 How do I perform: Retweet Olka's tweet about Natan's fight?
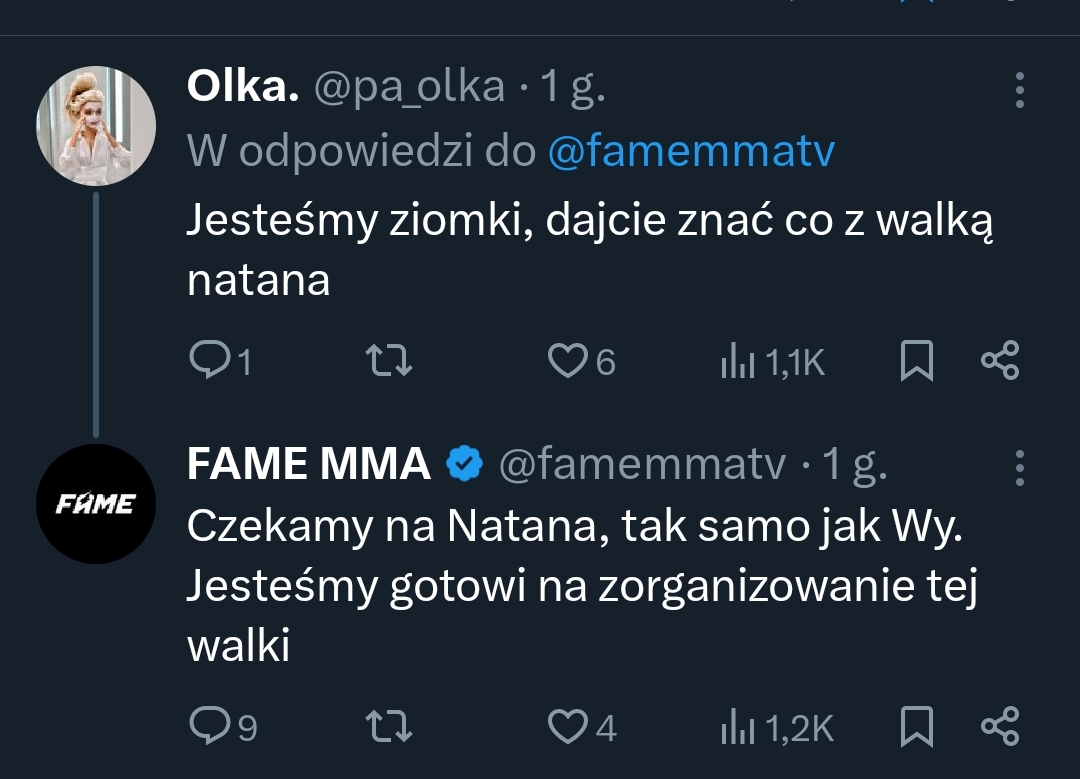click(x=388, y=361)
